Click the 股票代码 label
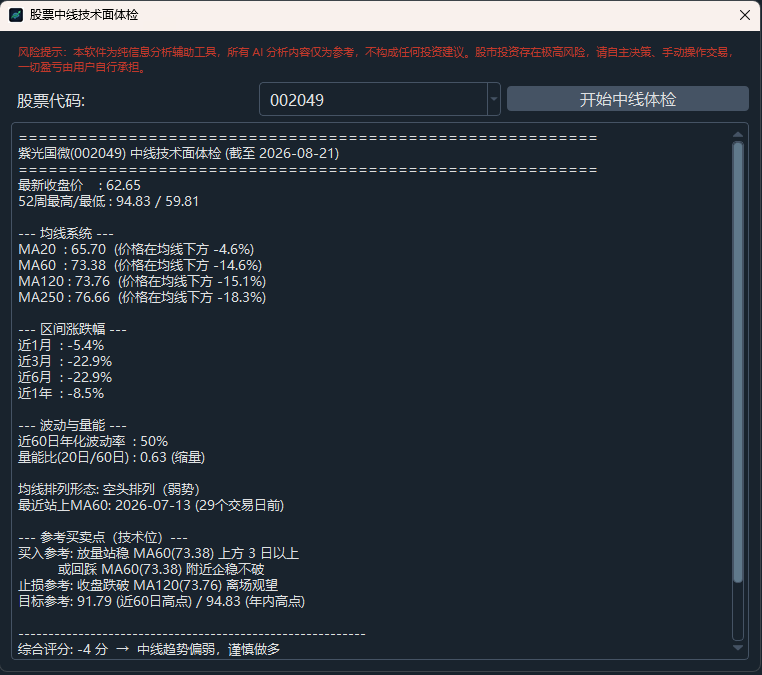 pos(51,101)
